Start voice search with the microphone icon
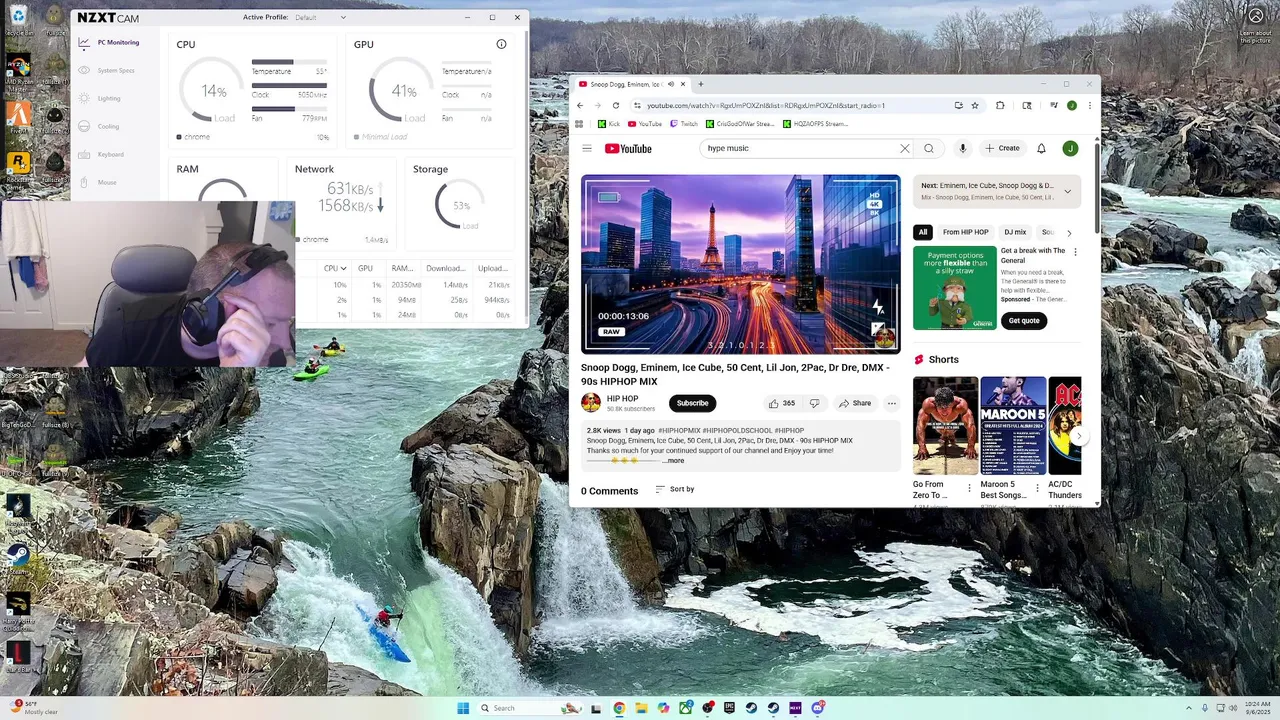The image size is (1280, 720). pyautogui.click(x=962, y=148)
